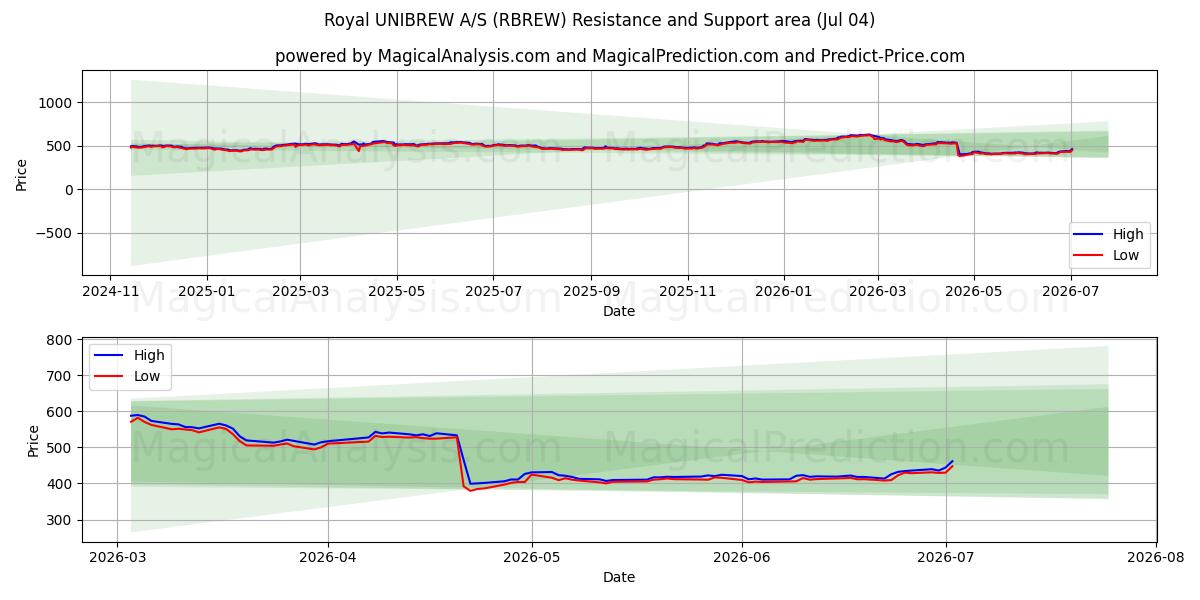Click 'Low' in the bottom chart legend
This screenshot has width=1200, height=600.
tap(148, 375)
